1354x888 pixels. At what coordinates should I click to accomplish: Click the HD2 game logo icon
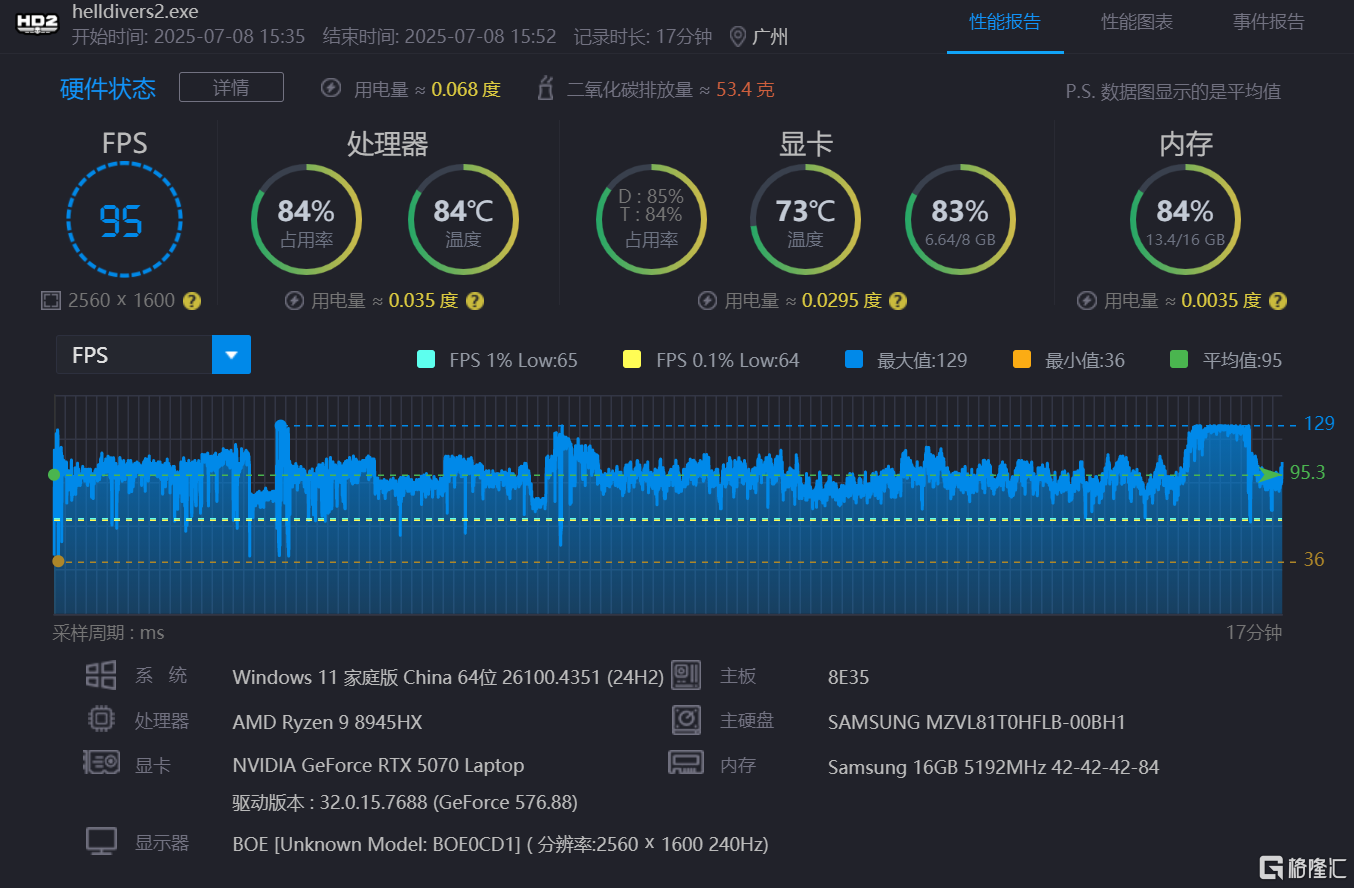point(37,24)
